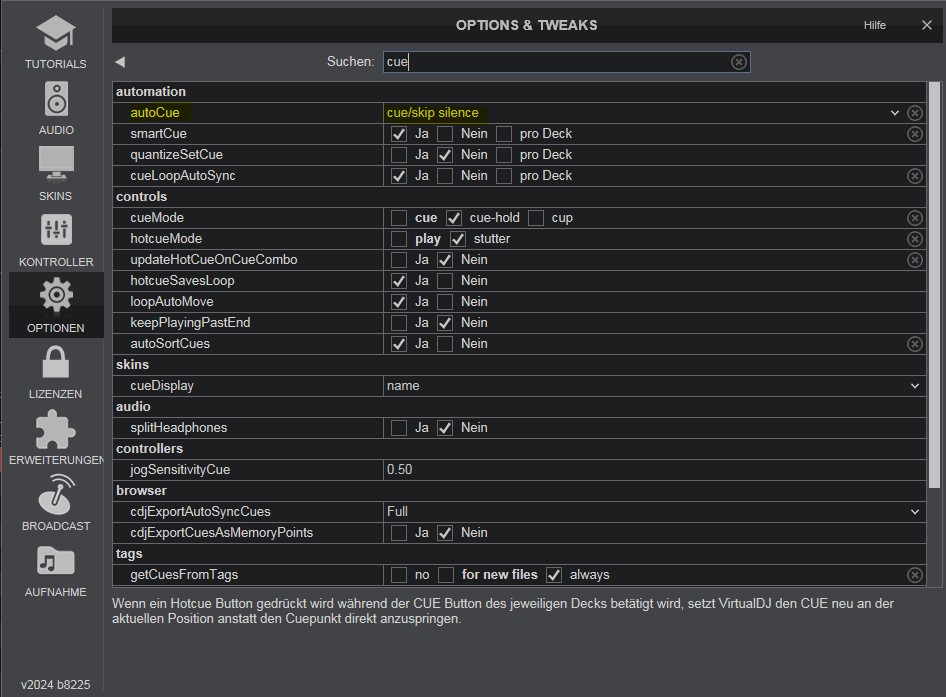Set loopAutoMove to Nein
Image resolution: width=946 pixels, height=697 pixels.
coord(445,302)
